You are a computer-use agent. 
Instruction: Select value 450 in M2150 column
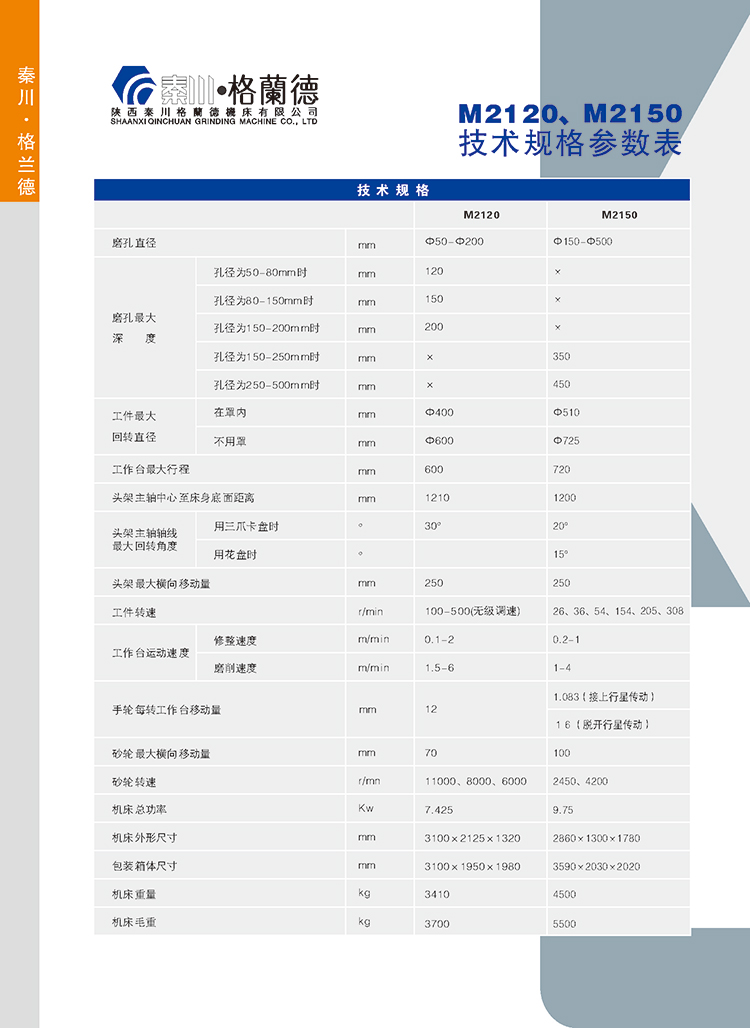click(561, 384)
